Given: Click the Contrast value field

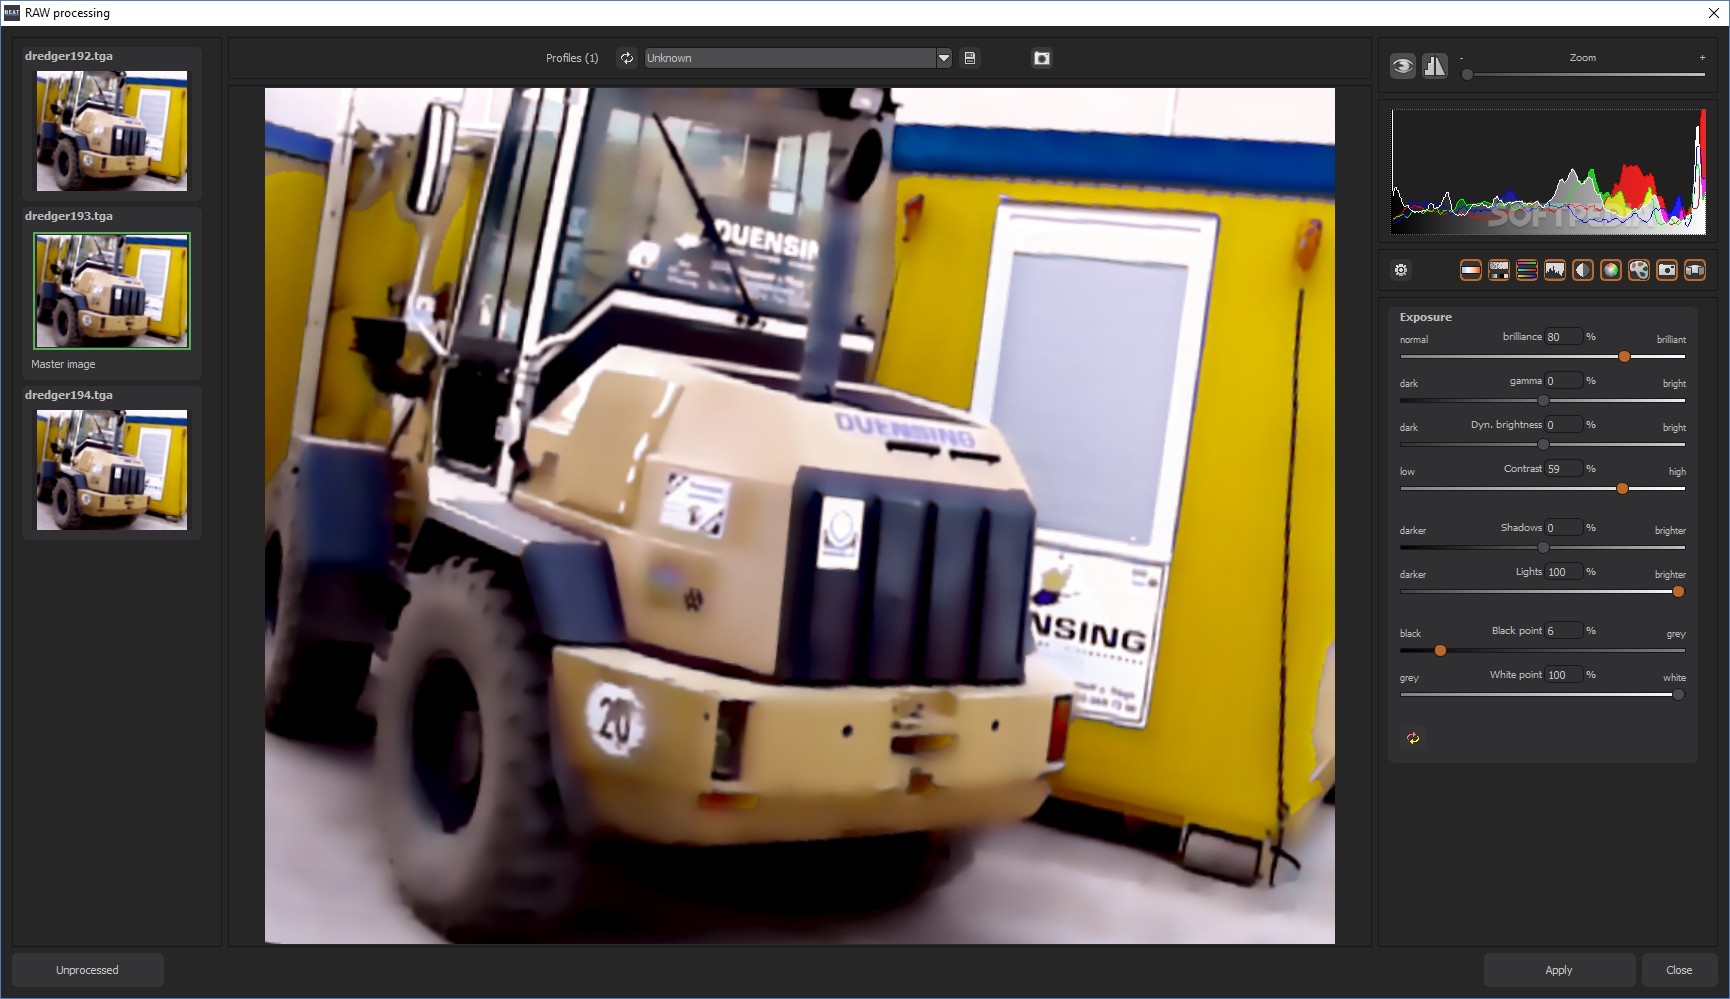Looking at the screenshot, I should pos(1563,469).
